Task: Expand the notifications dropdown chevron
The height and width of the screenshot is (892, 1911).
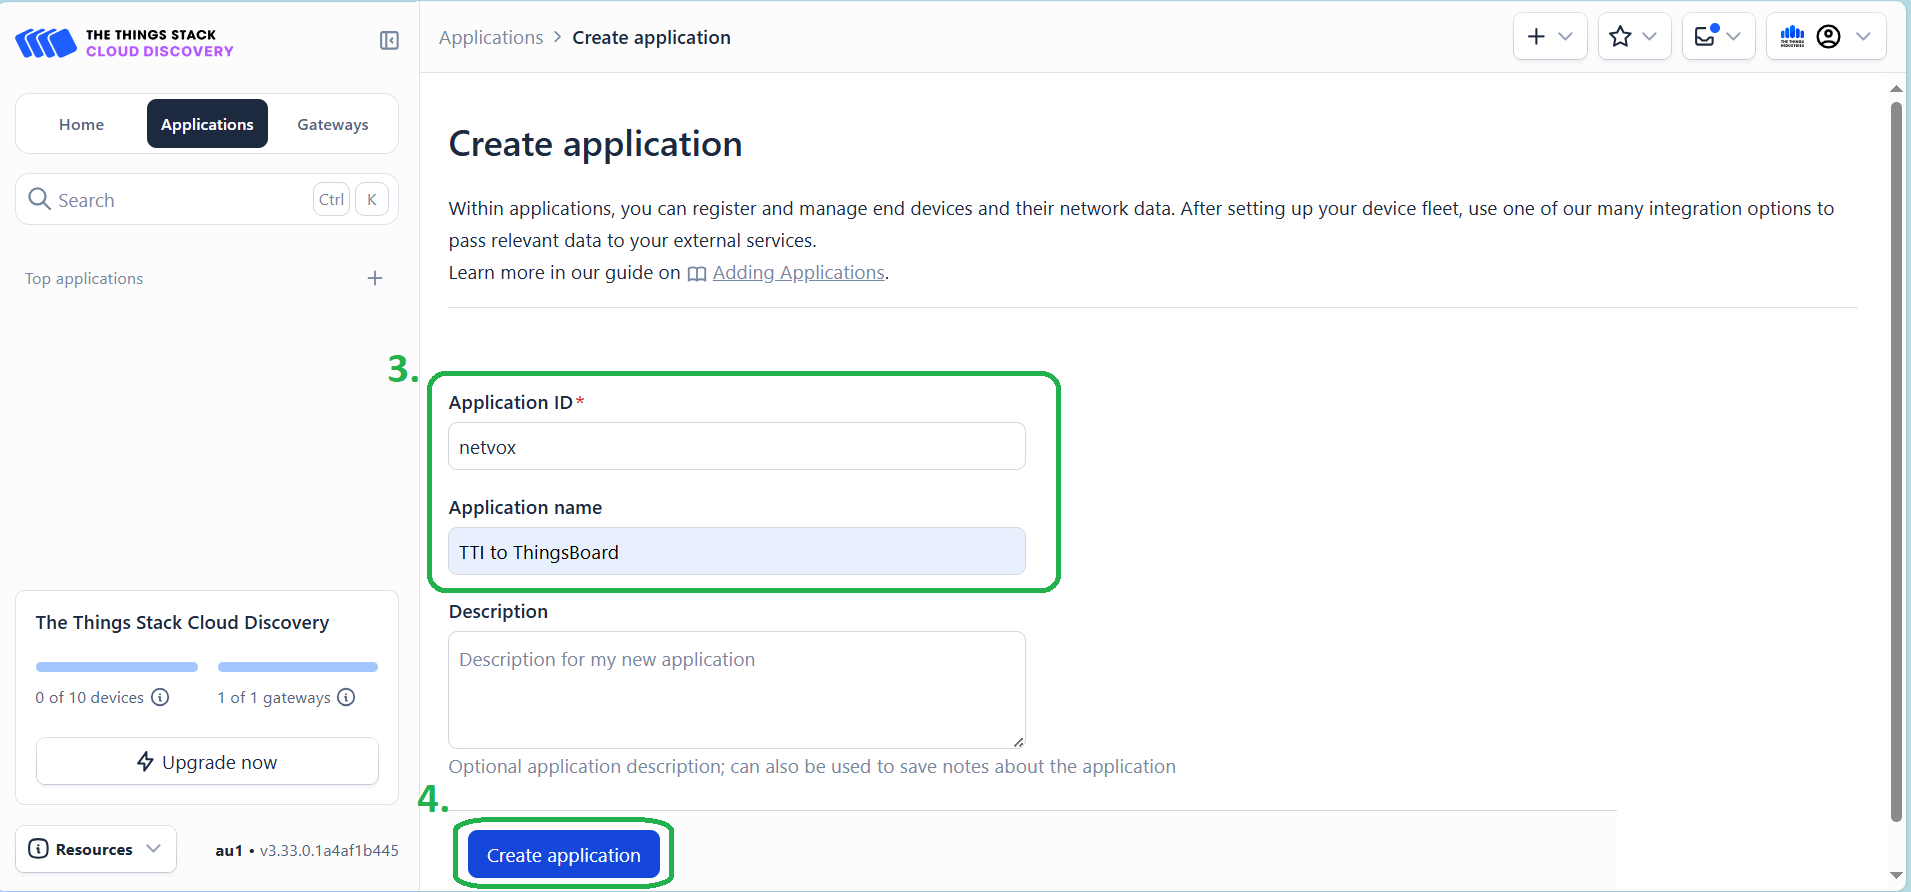Action: (1734, 37)
